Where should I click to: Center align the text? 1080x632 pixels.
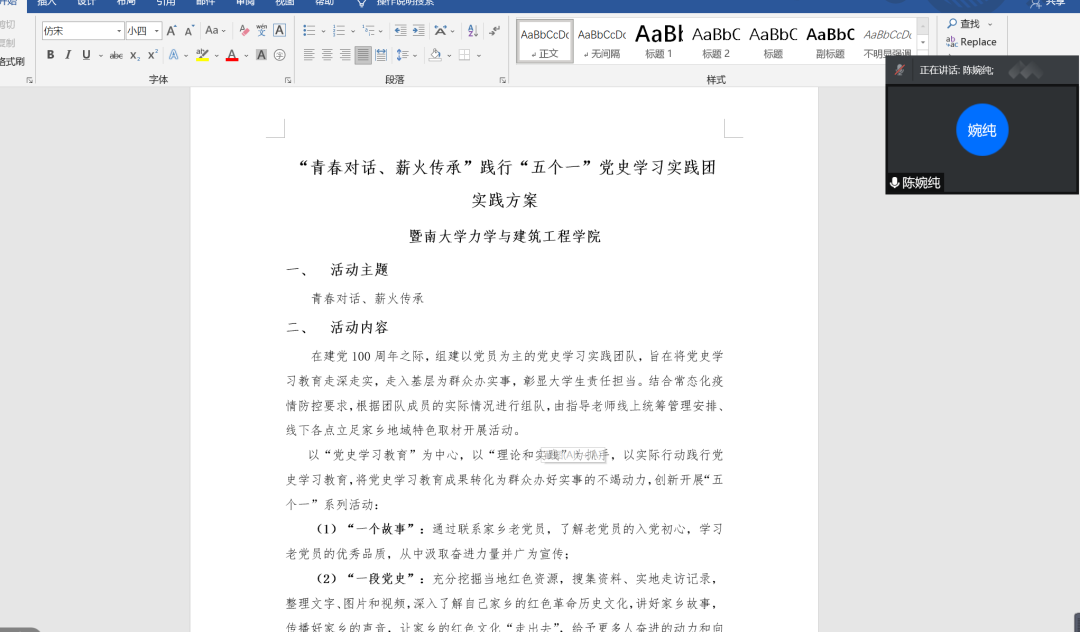(327, 54)
